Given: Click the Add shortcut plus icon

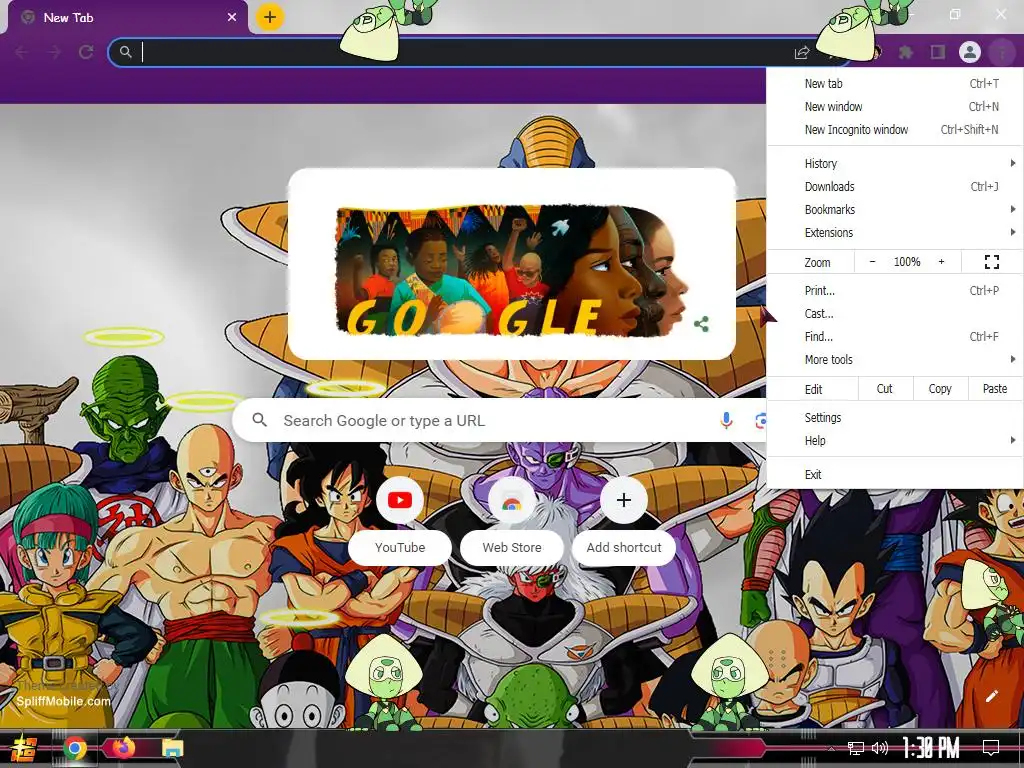Looking at the screenshot, I should tap(624, 500).
